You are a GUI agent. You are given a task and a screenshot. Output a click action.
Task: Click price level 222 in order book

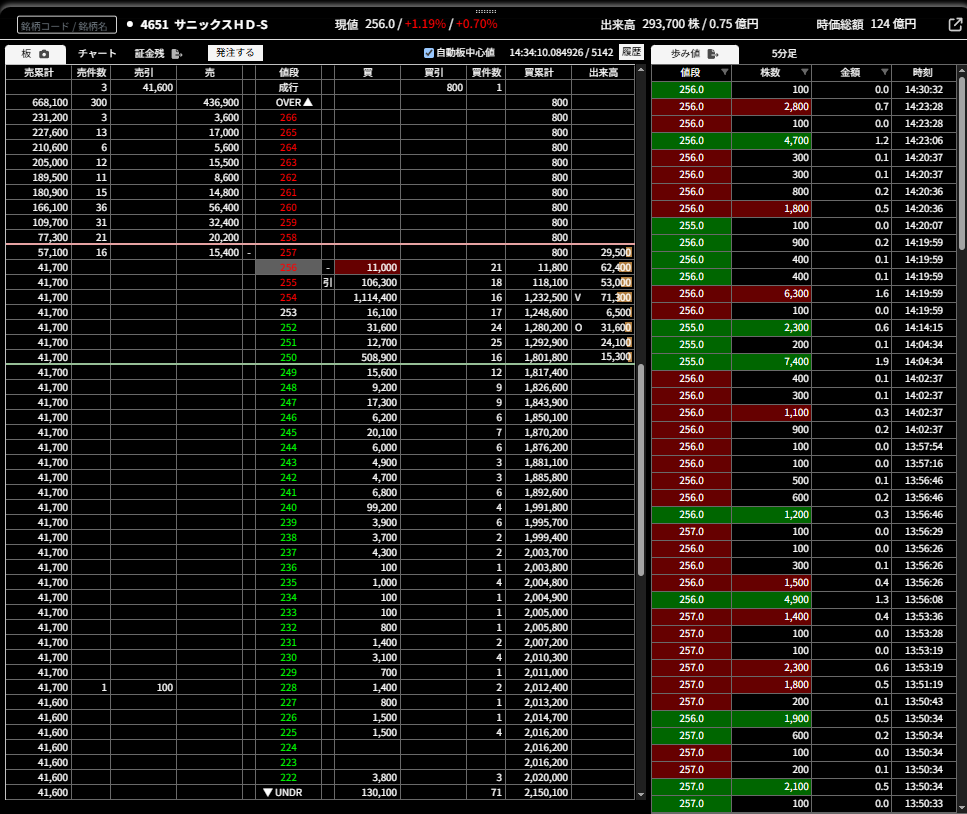(288, 778)
